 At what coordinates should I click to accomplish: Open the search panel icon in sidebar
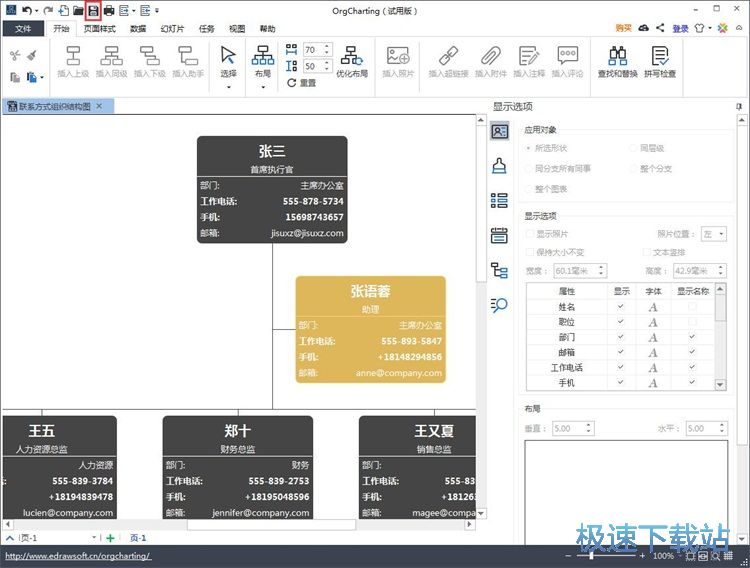point(499,305)
